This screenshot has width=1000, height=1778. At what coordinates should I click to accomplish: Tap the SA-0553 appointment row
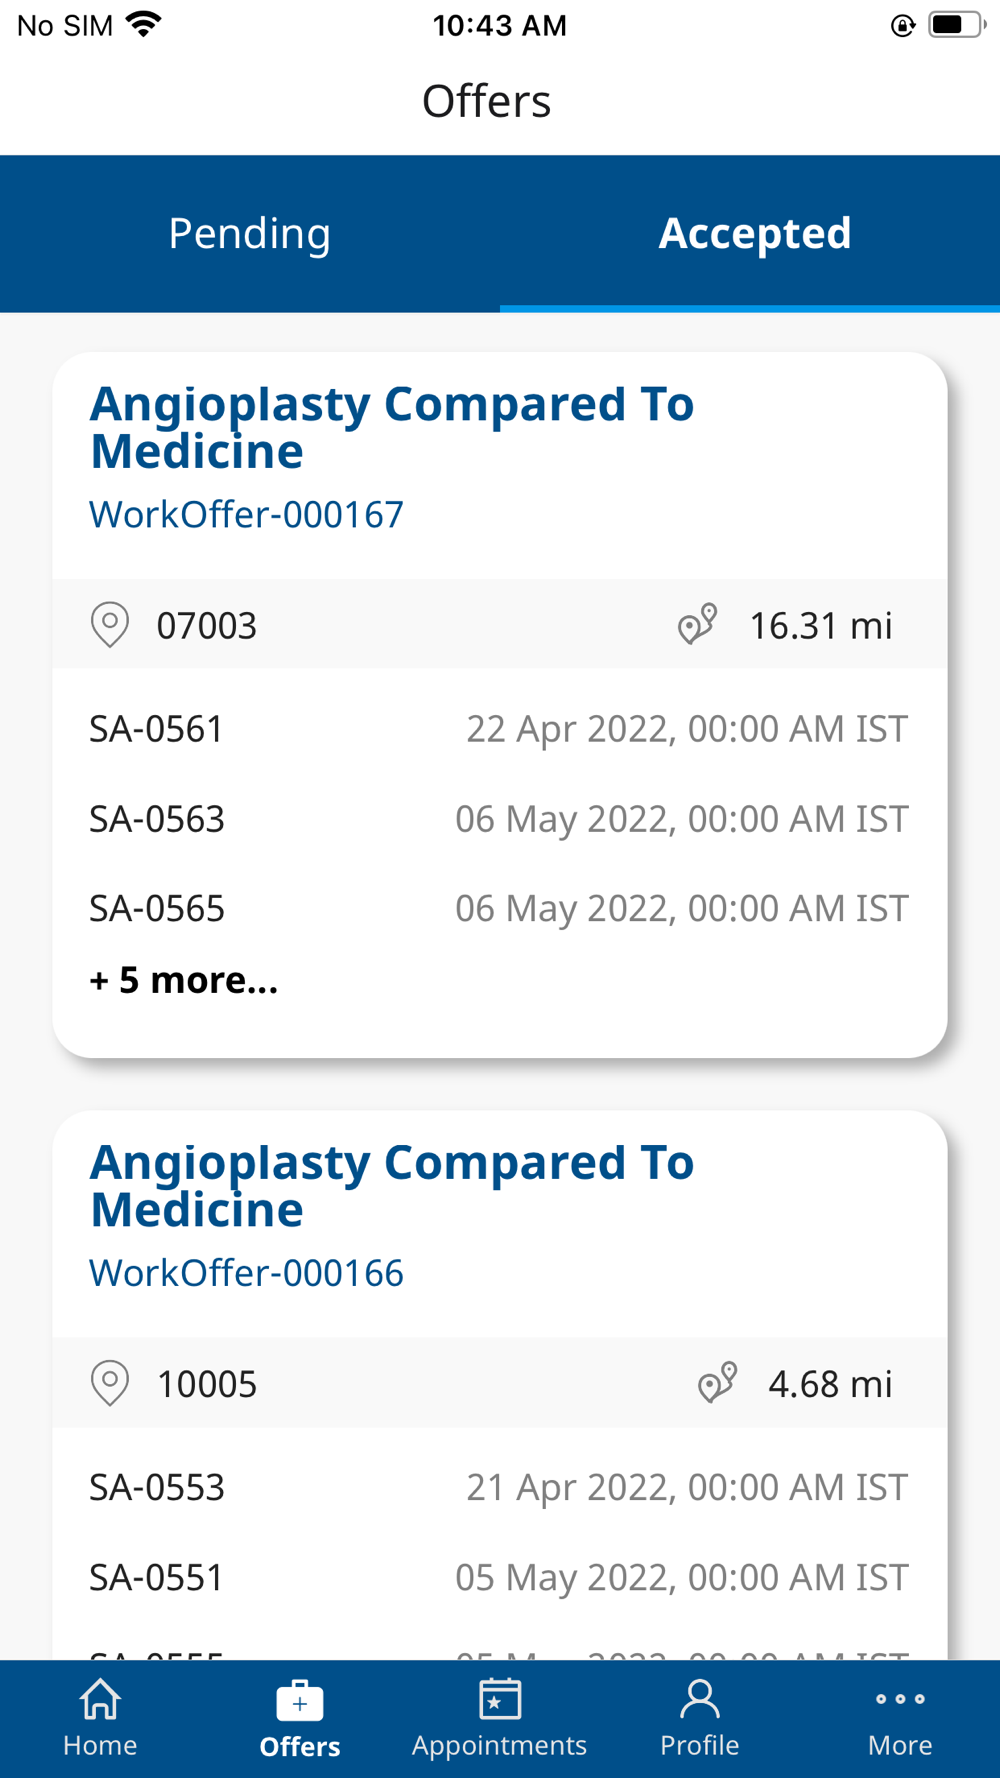[x=498, y=1487]
